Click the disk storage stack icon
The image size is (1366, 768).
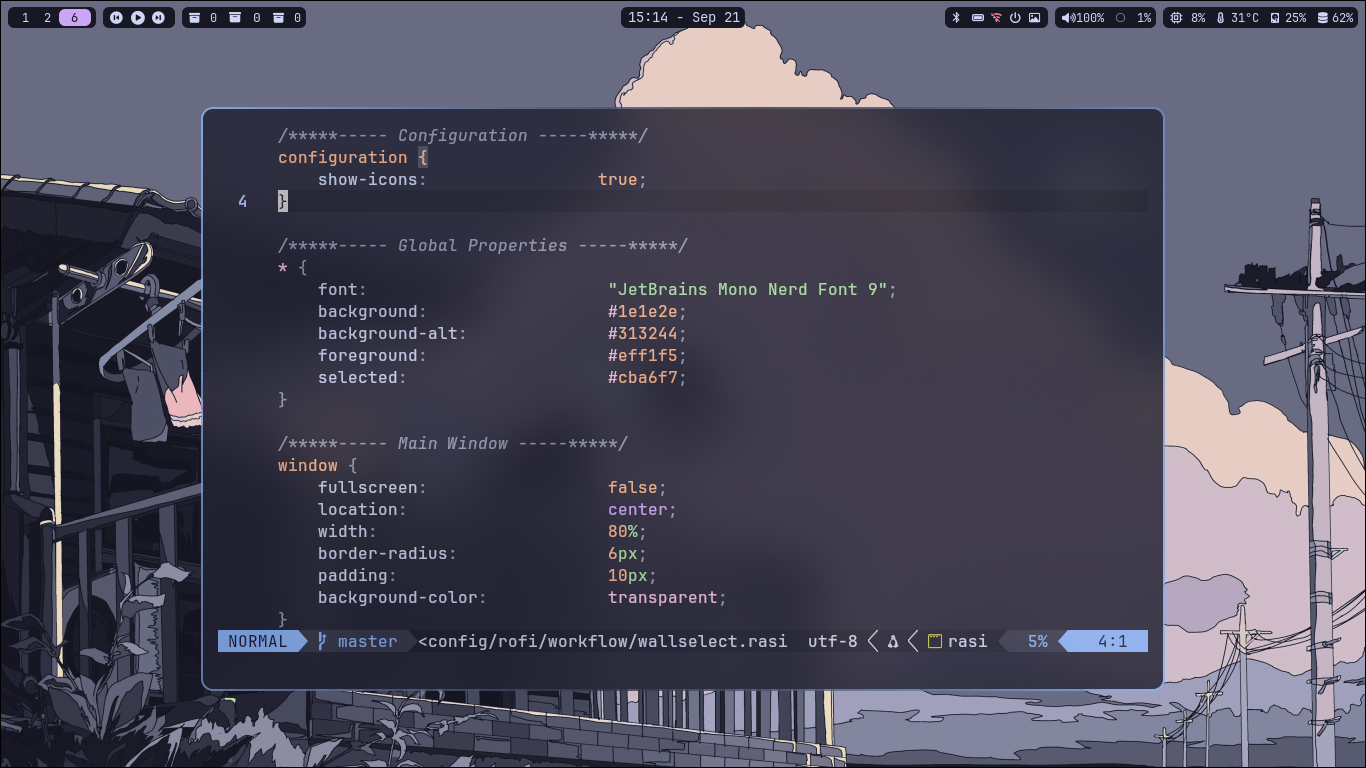tap(1323, 18)
